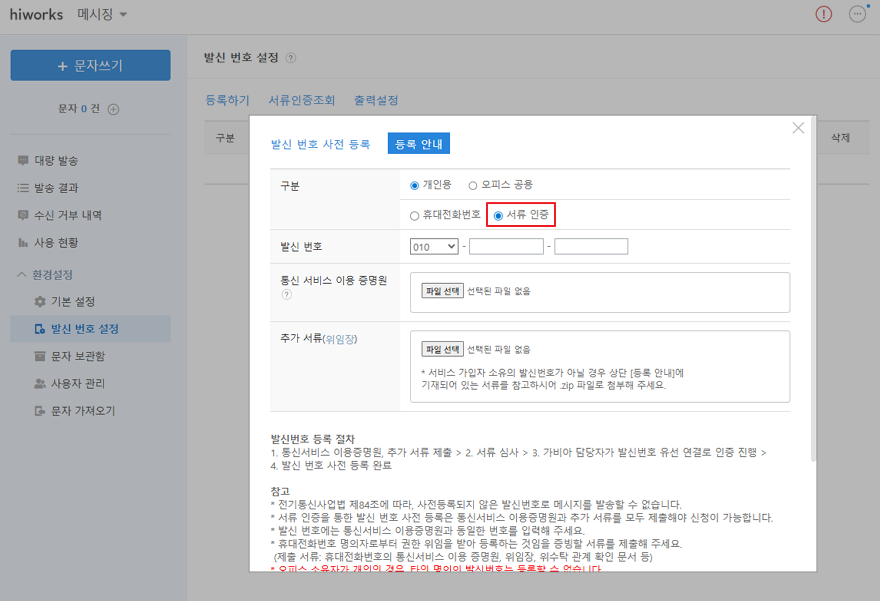The width and height of the screenshot is (880, 601).
Task: Open the chat bubble icon in header
Action: [857, 14]
